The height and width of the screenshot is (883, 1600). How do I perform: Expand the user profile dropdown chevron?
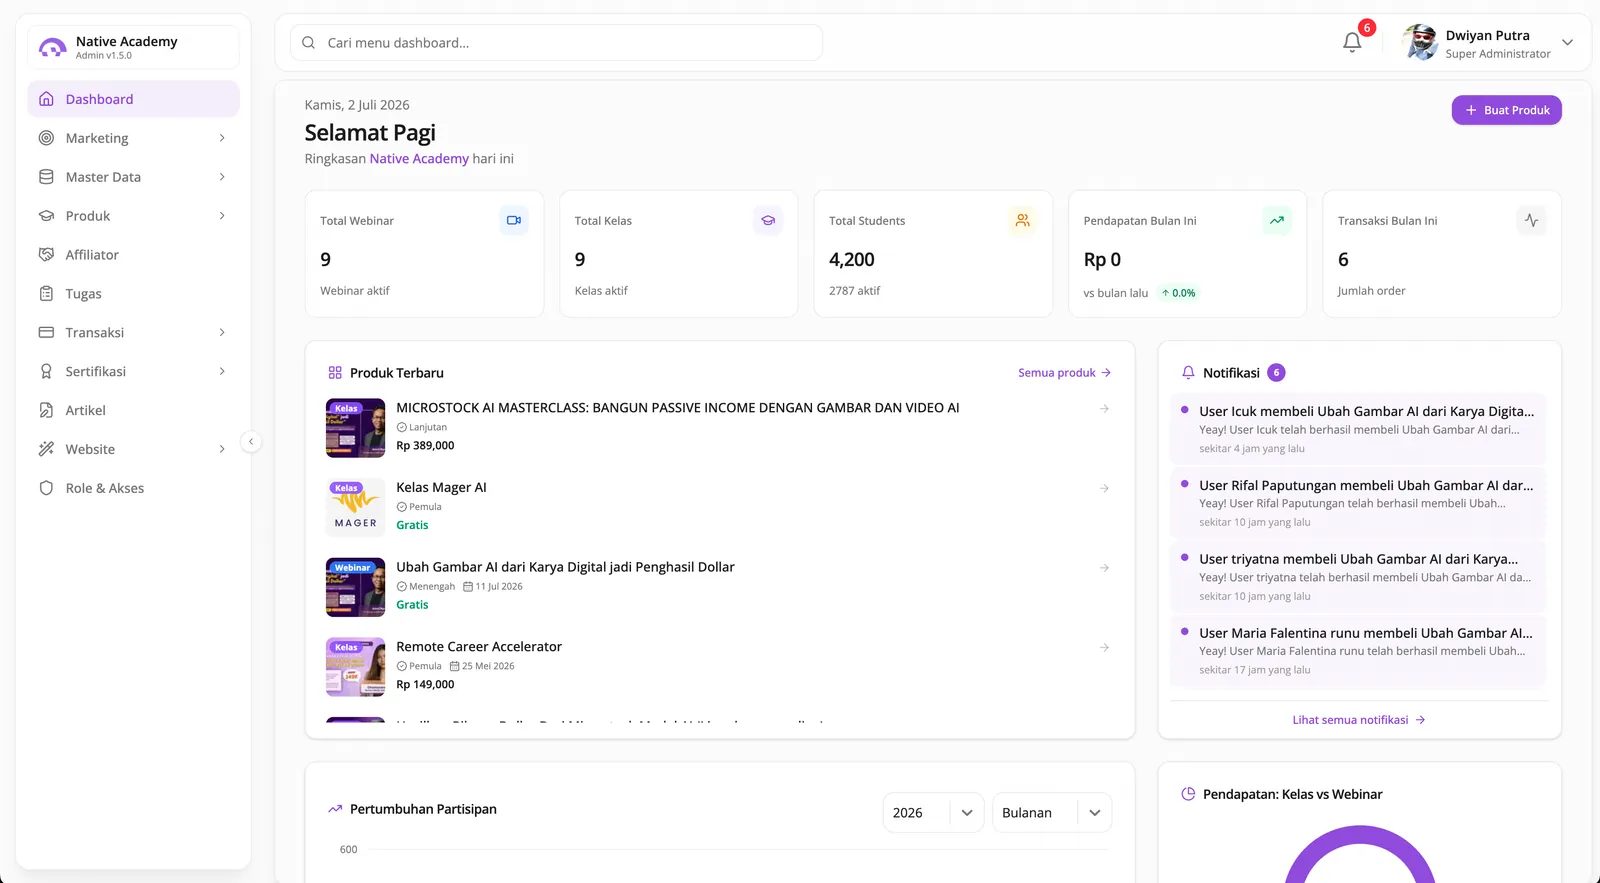(1567, 43)
